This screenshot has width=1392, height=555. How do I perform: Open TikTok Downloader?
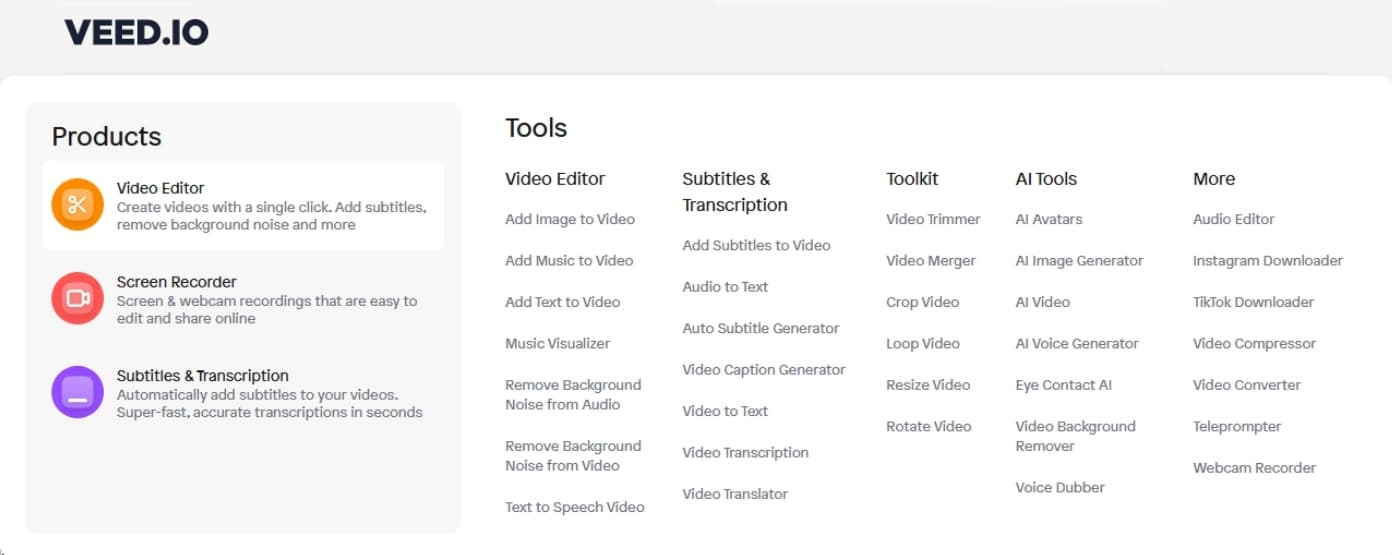pos(1253,302)
